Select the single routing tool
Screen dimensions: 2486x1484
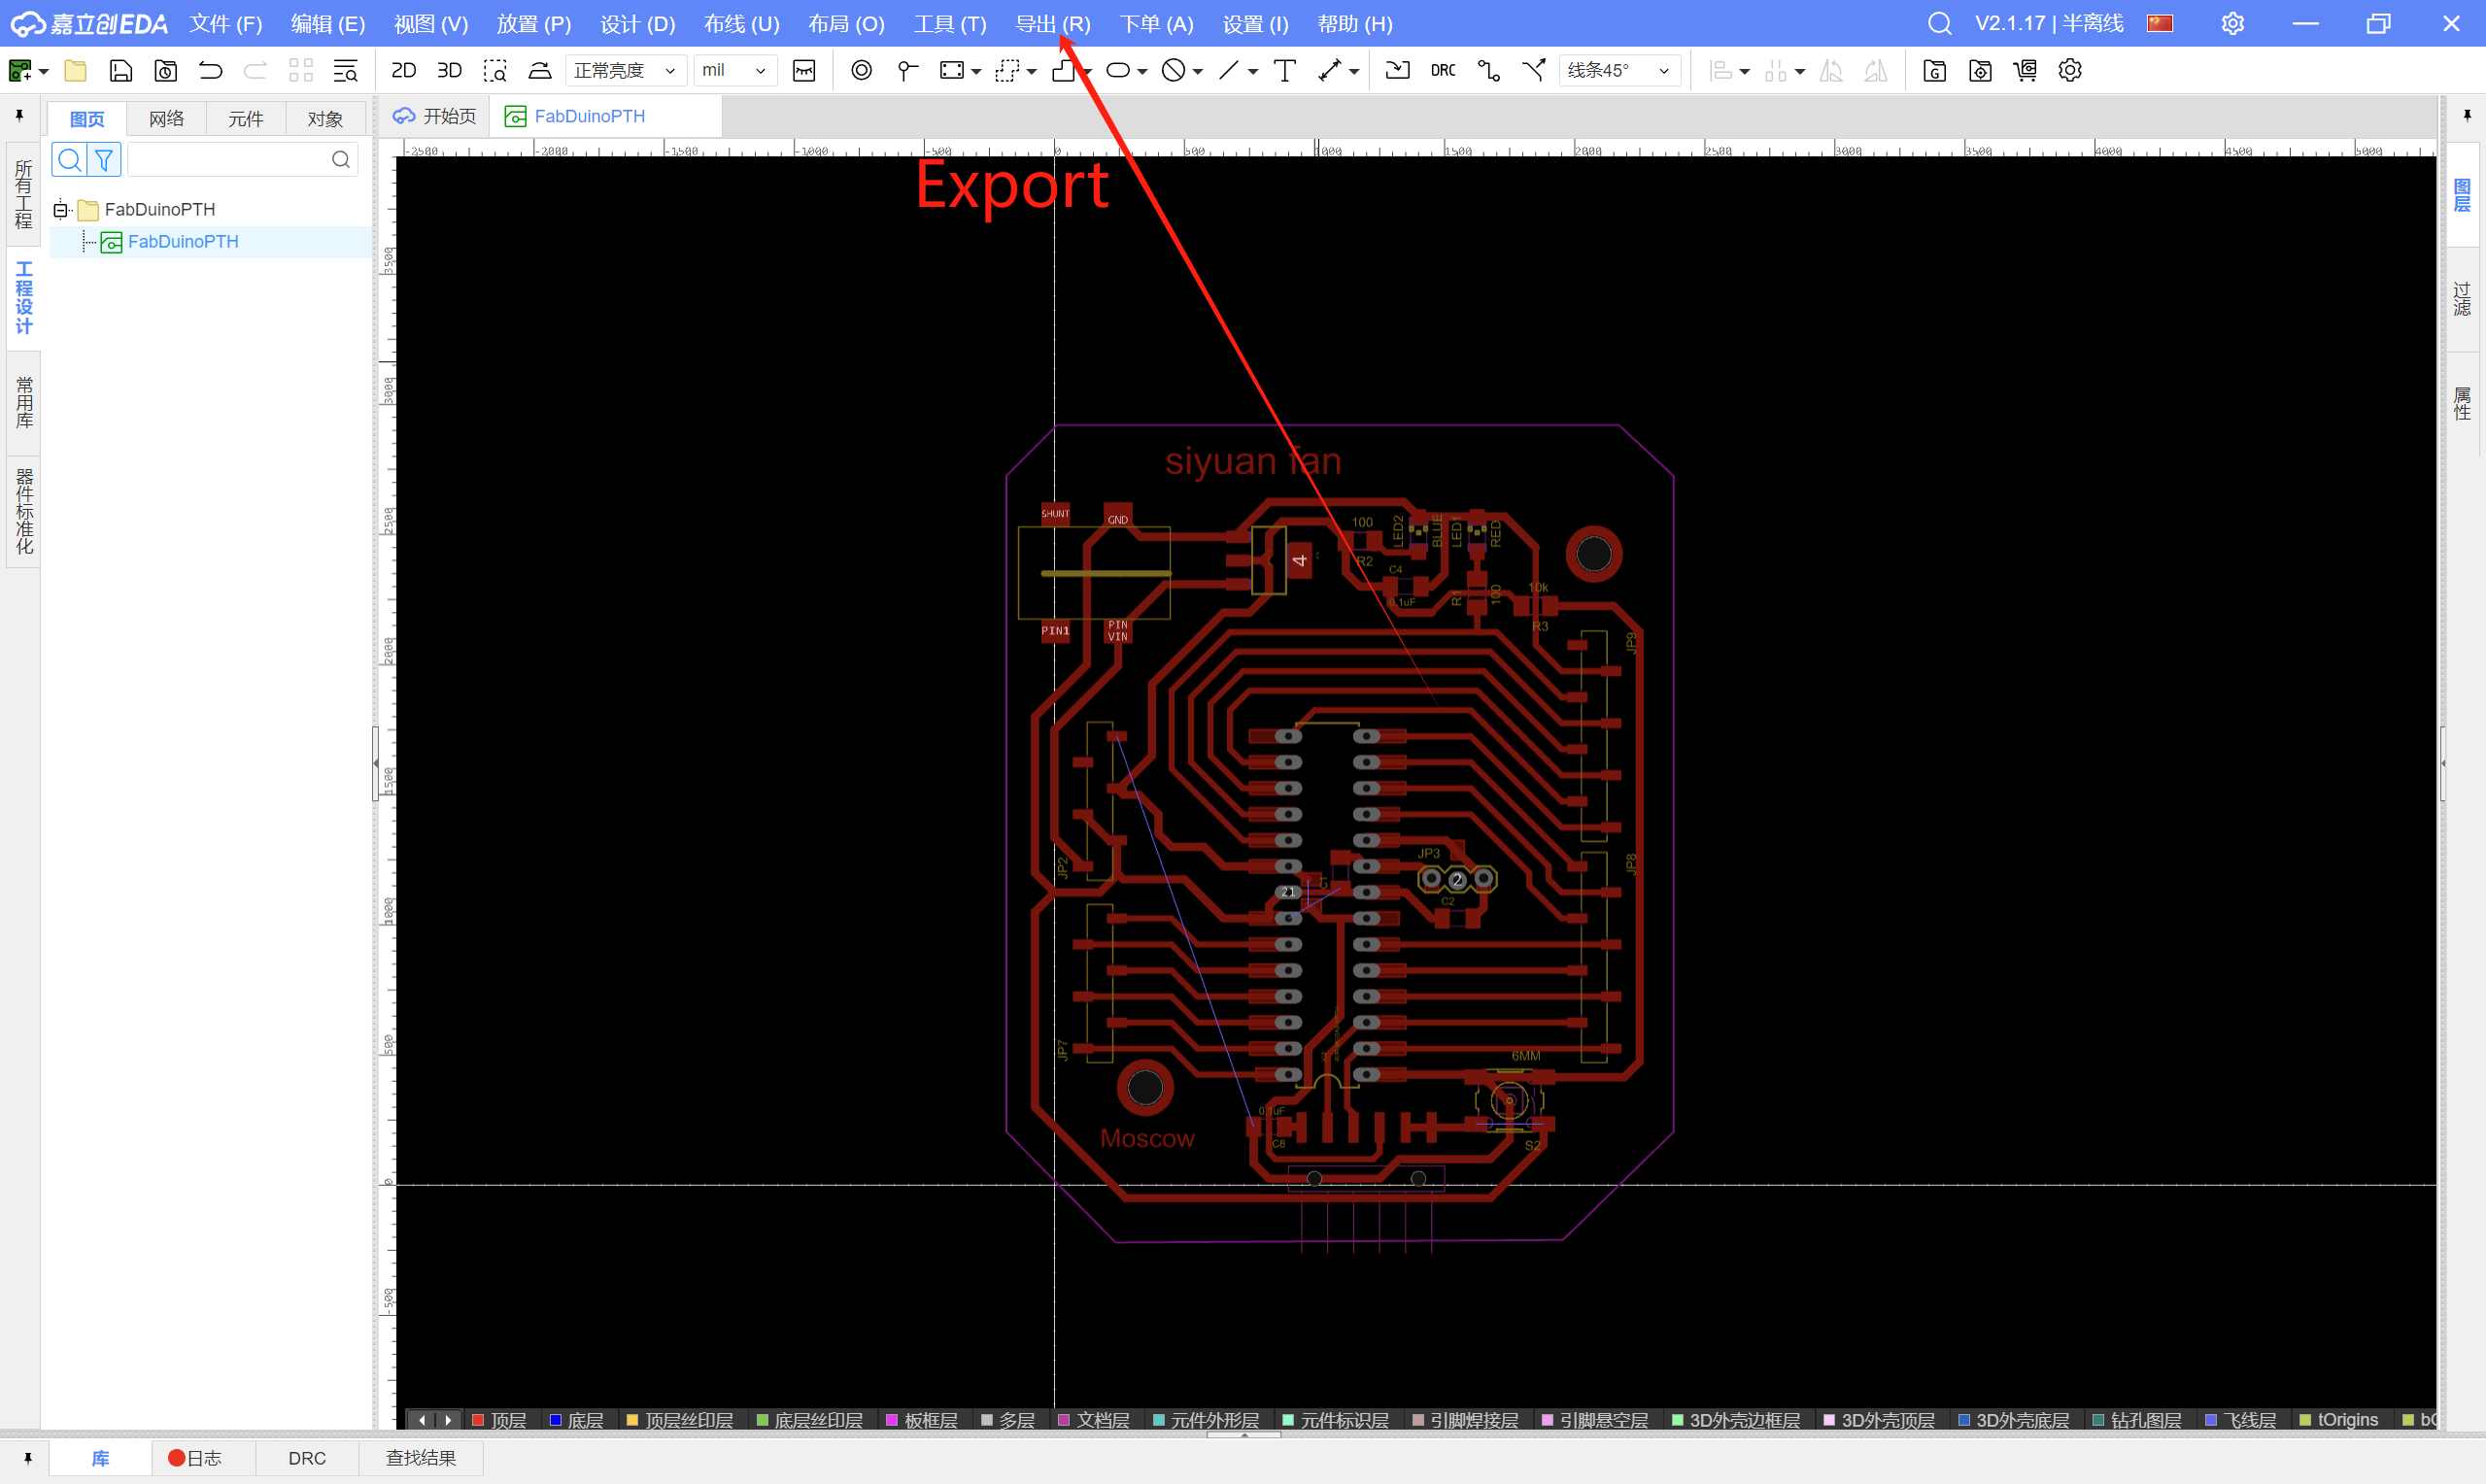pos(1489,70)
